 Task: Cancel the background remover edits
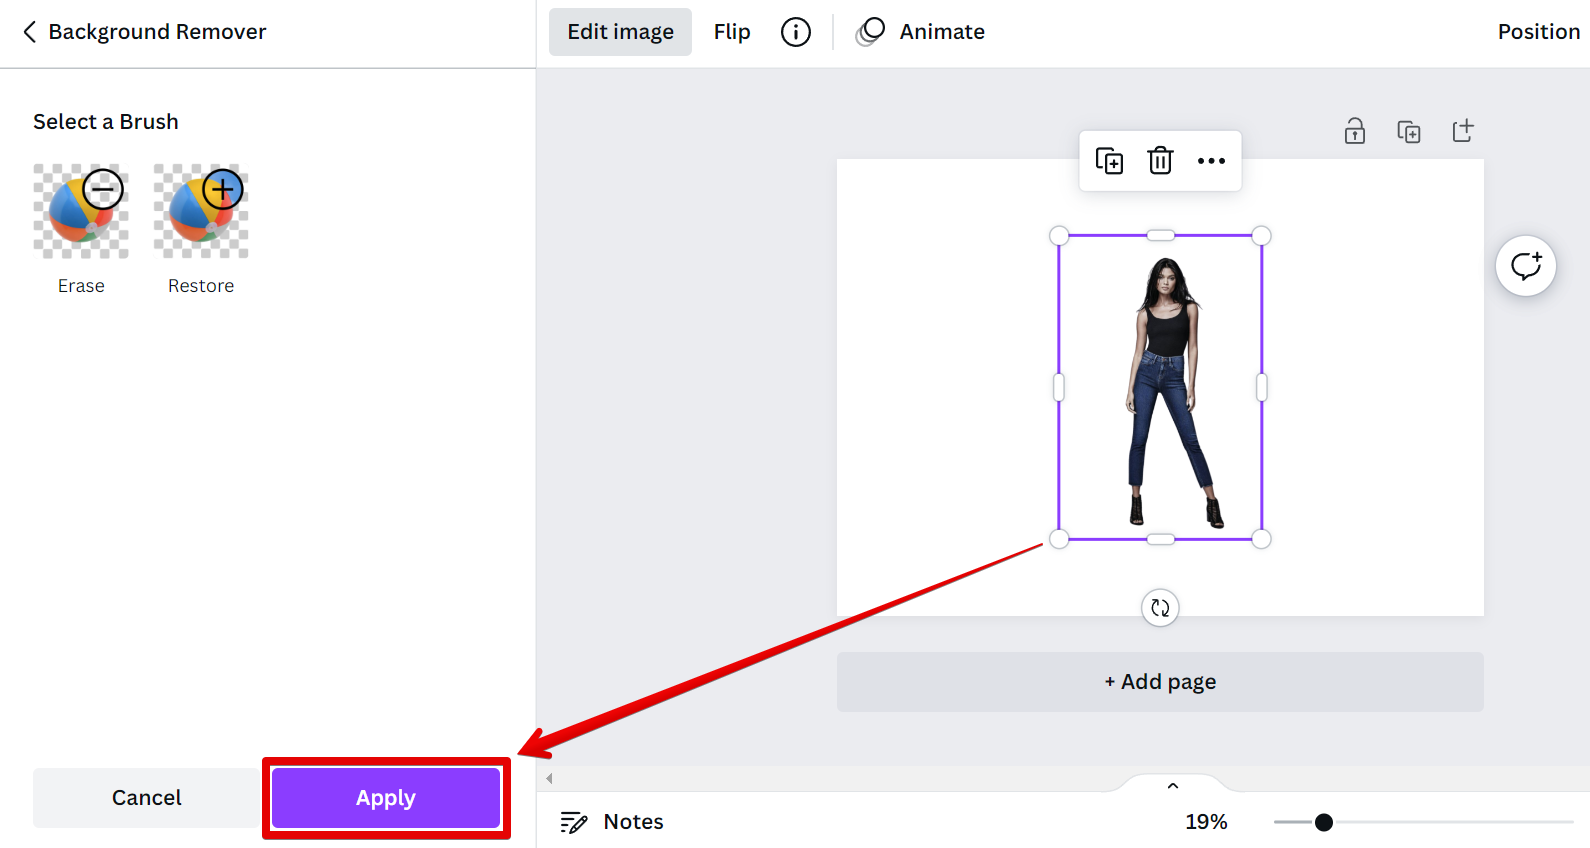coord(147,798)
